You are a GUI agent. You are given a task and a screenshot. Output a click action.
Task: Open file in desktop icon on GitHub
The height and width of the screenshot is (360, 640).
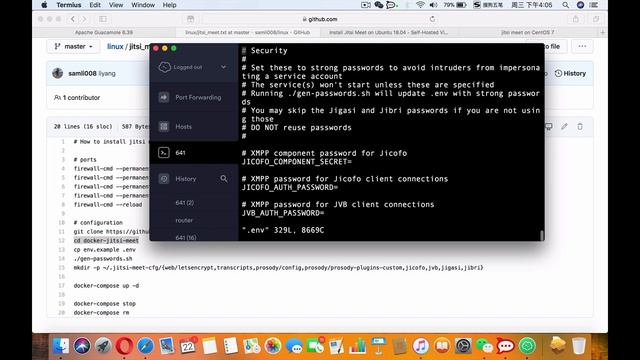tap(549, 127)
